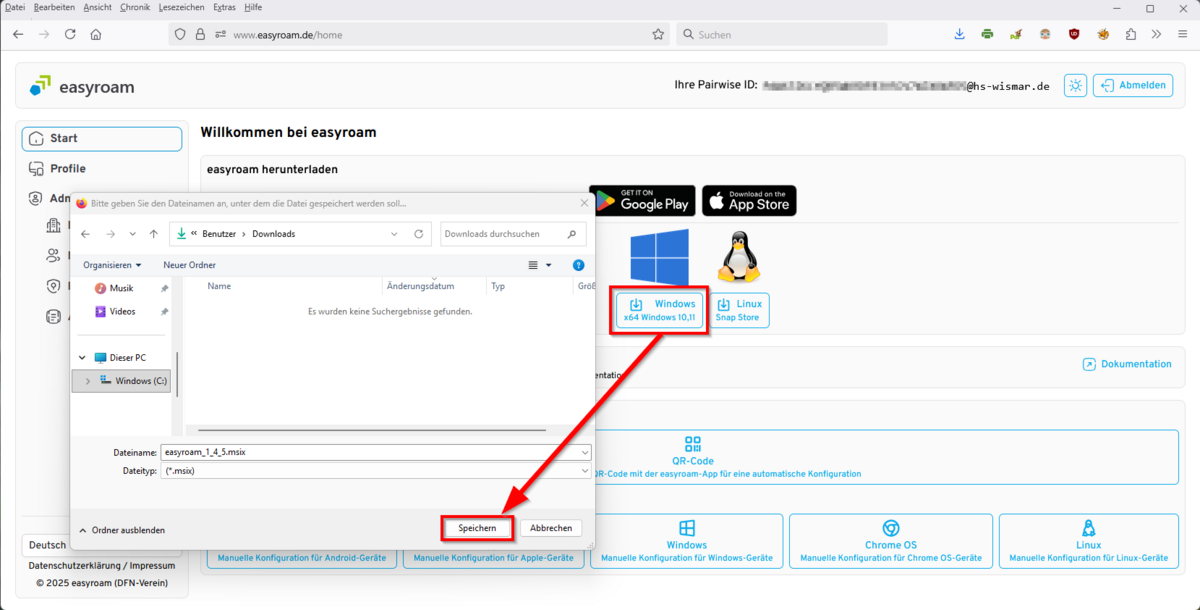The height and width of the screenshot is (610, 1200).
Task: Open the Lesezeichen menu
Action: click(181, 7)
